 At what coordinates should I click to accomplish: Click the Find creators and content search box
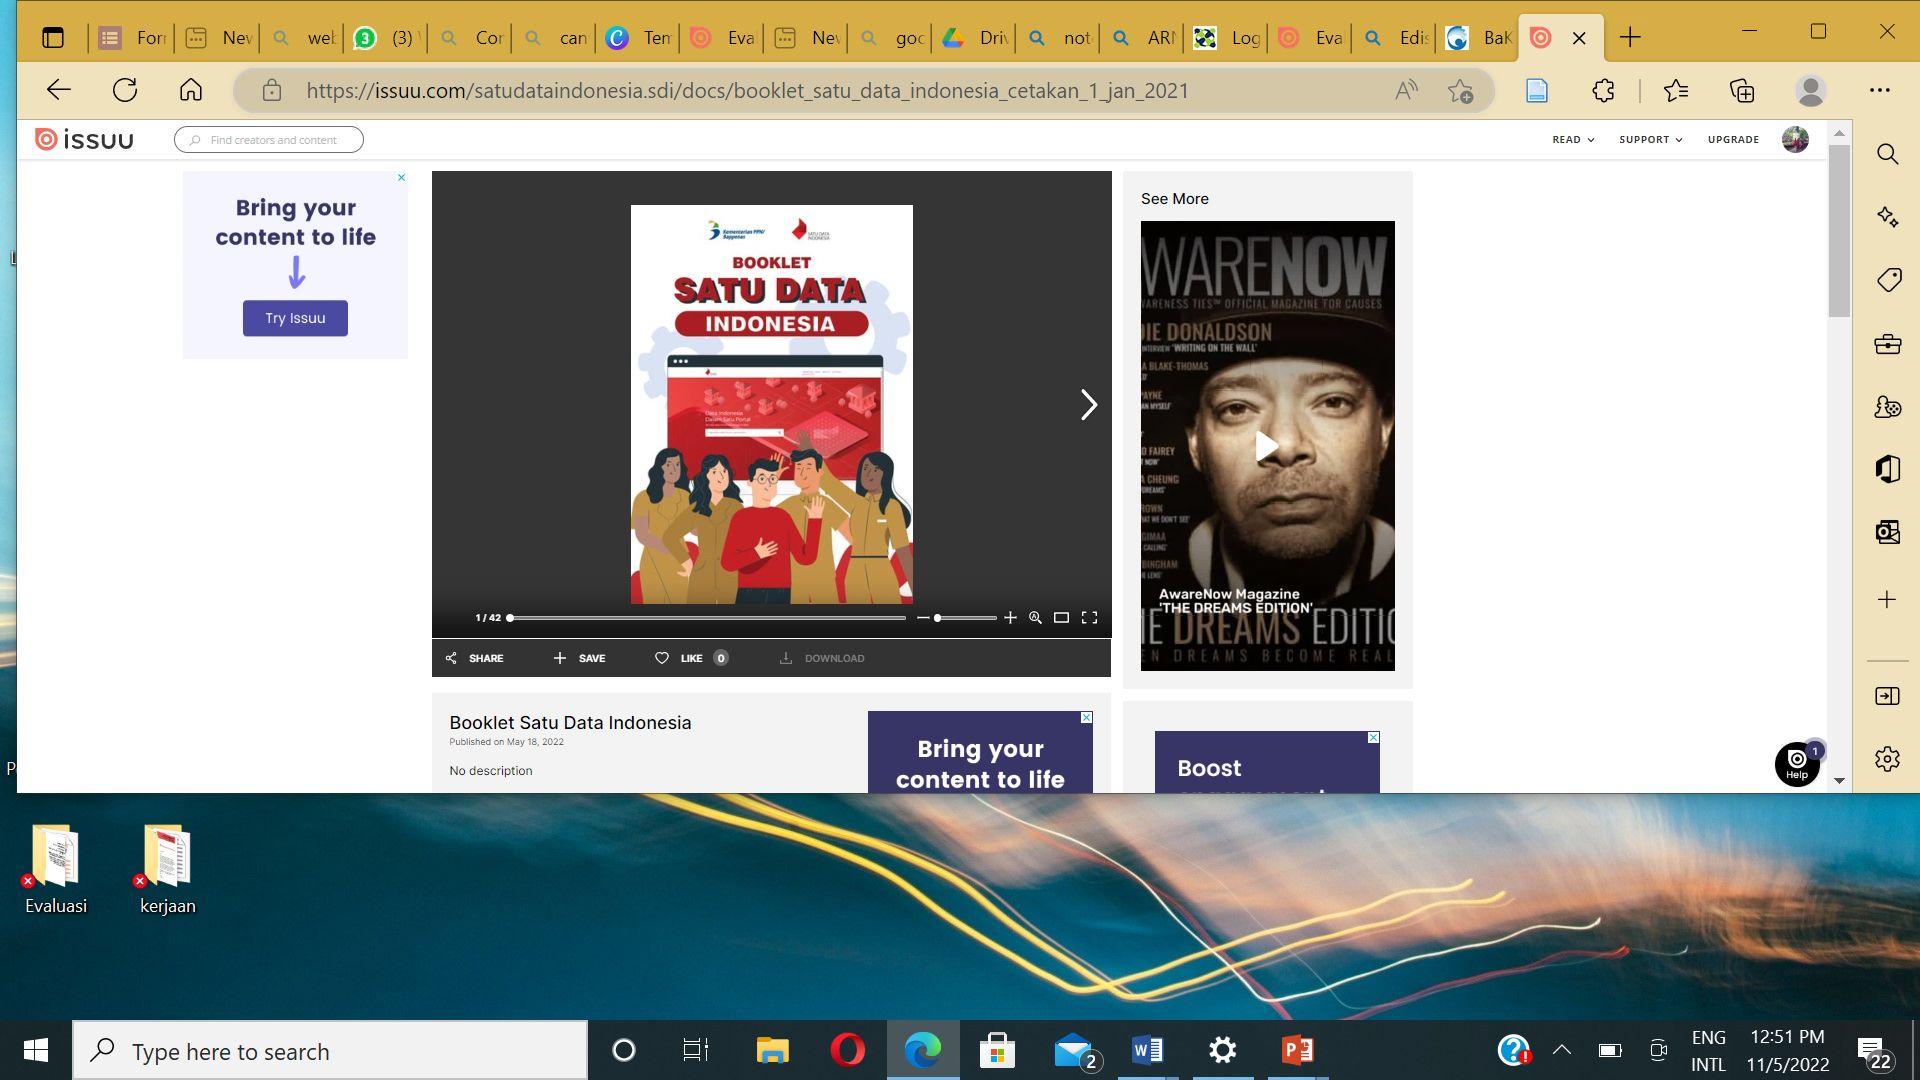269,140
